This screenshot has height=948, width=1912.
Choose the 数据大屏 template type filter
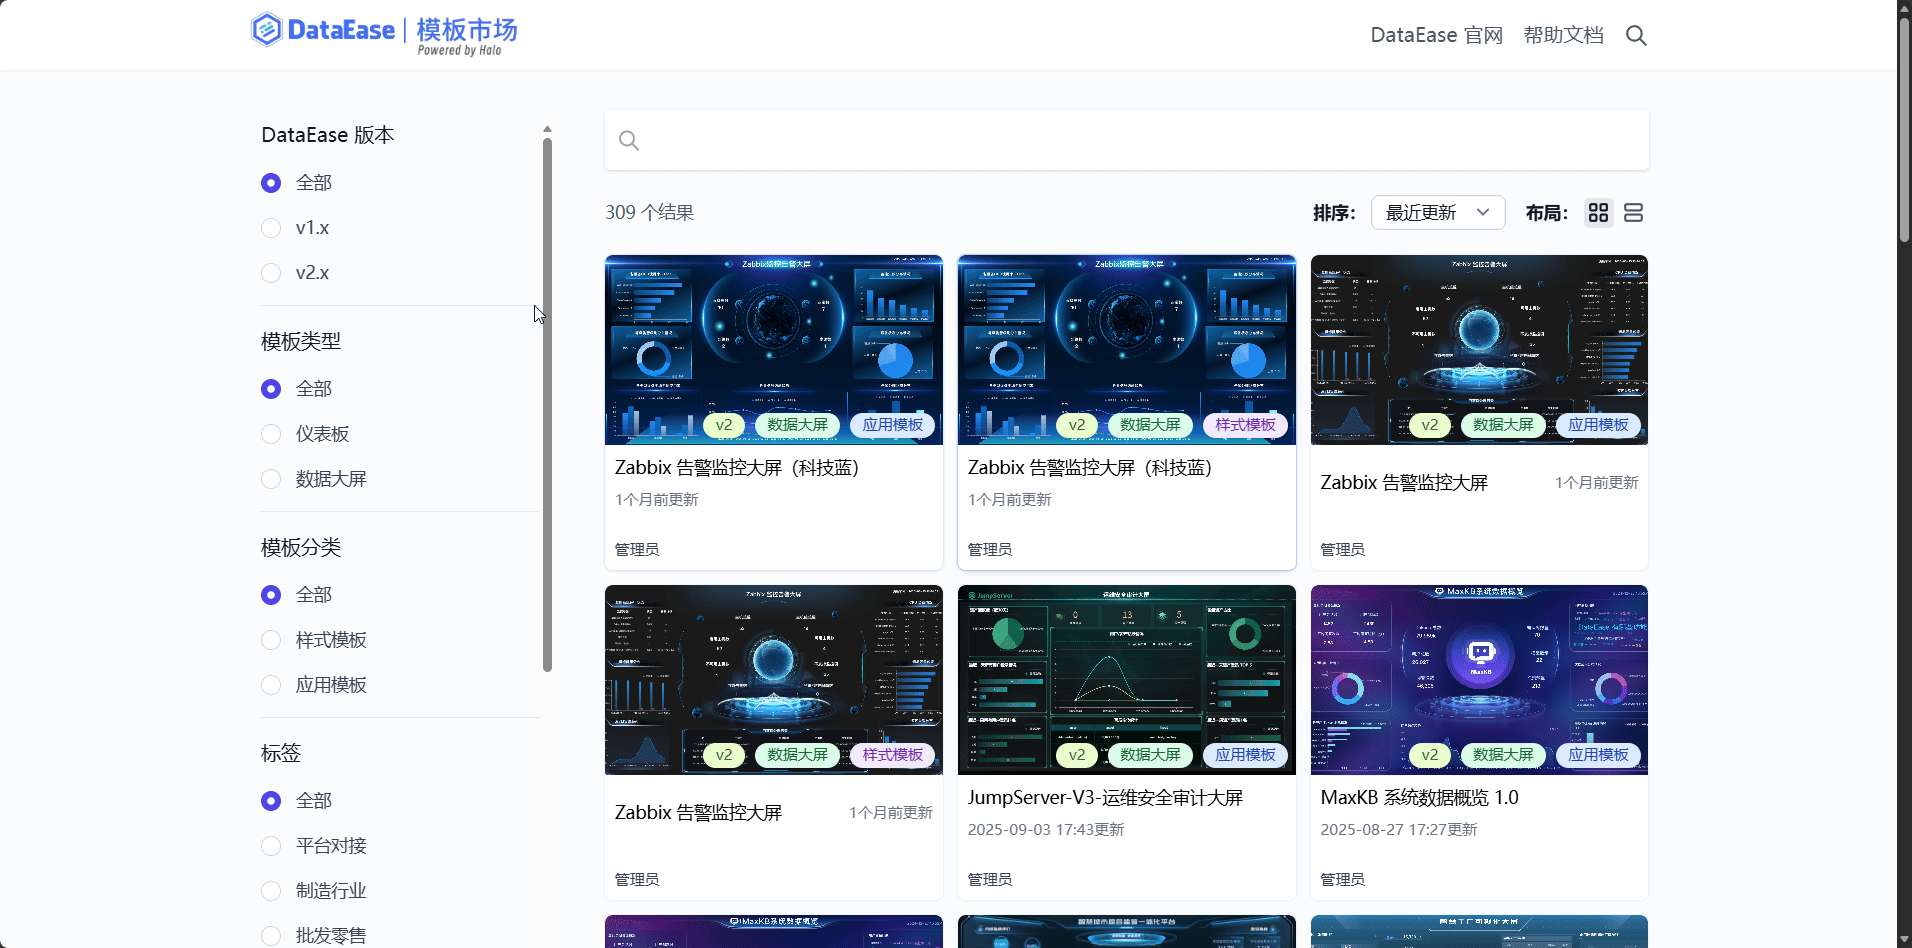coord(271,479)
